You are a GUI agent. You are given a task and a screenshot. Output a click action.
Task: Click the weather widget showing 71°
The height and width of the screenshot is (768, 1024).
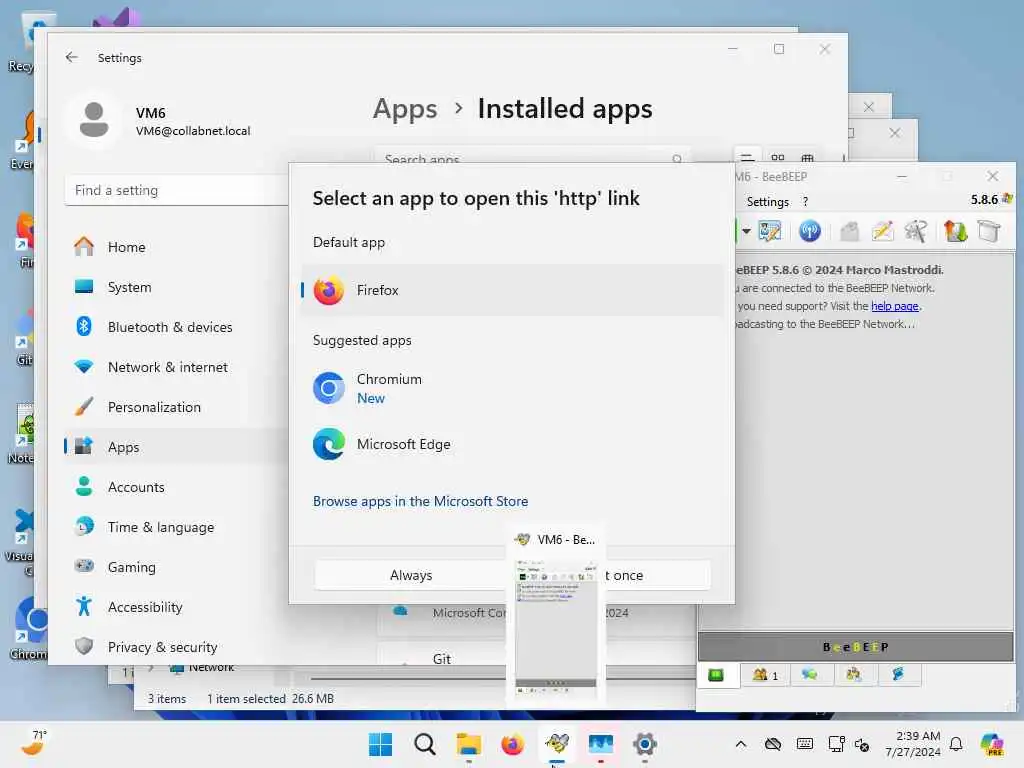coord(34,744)
